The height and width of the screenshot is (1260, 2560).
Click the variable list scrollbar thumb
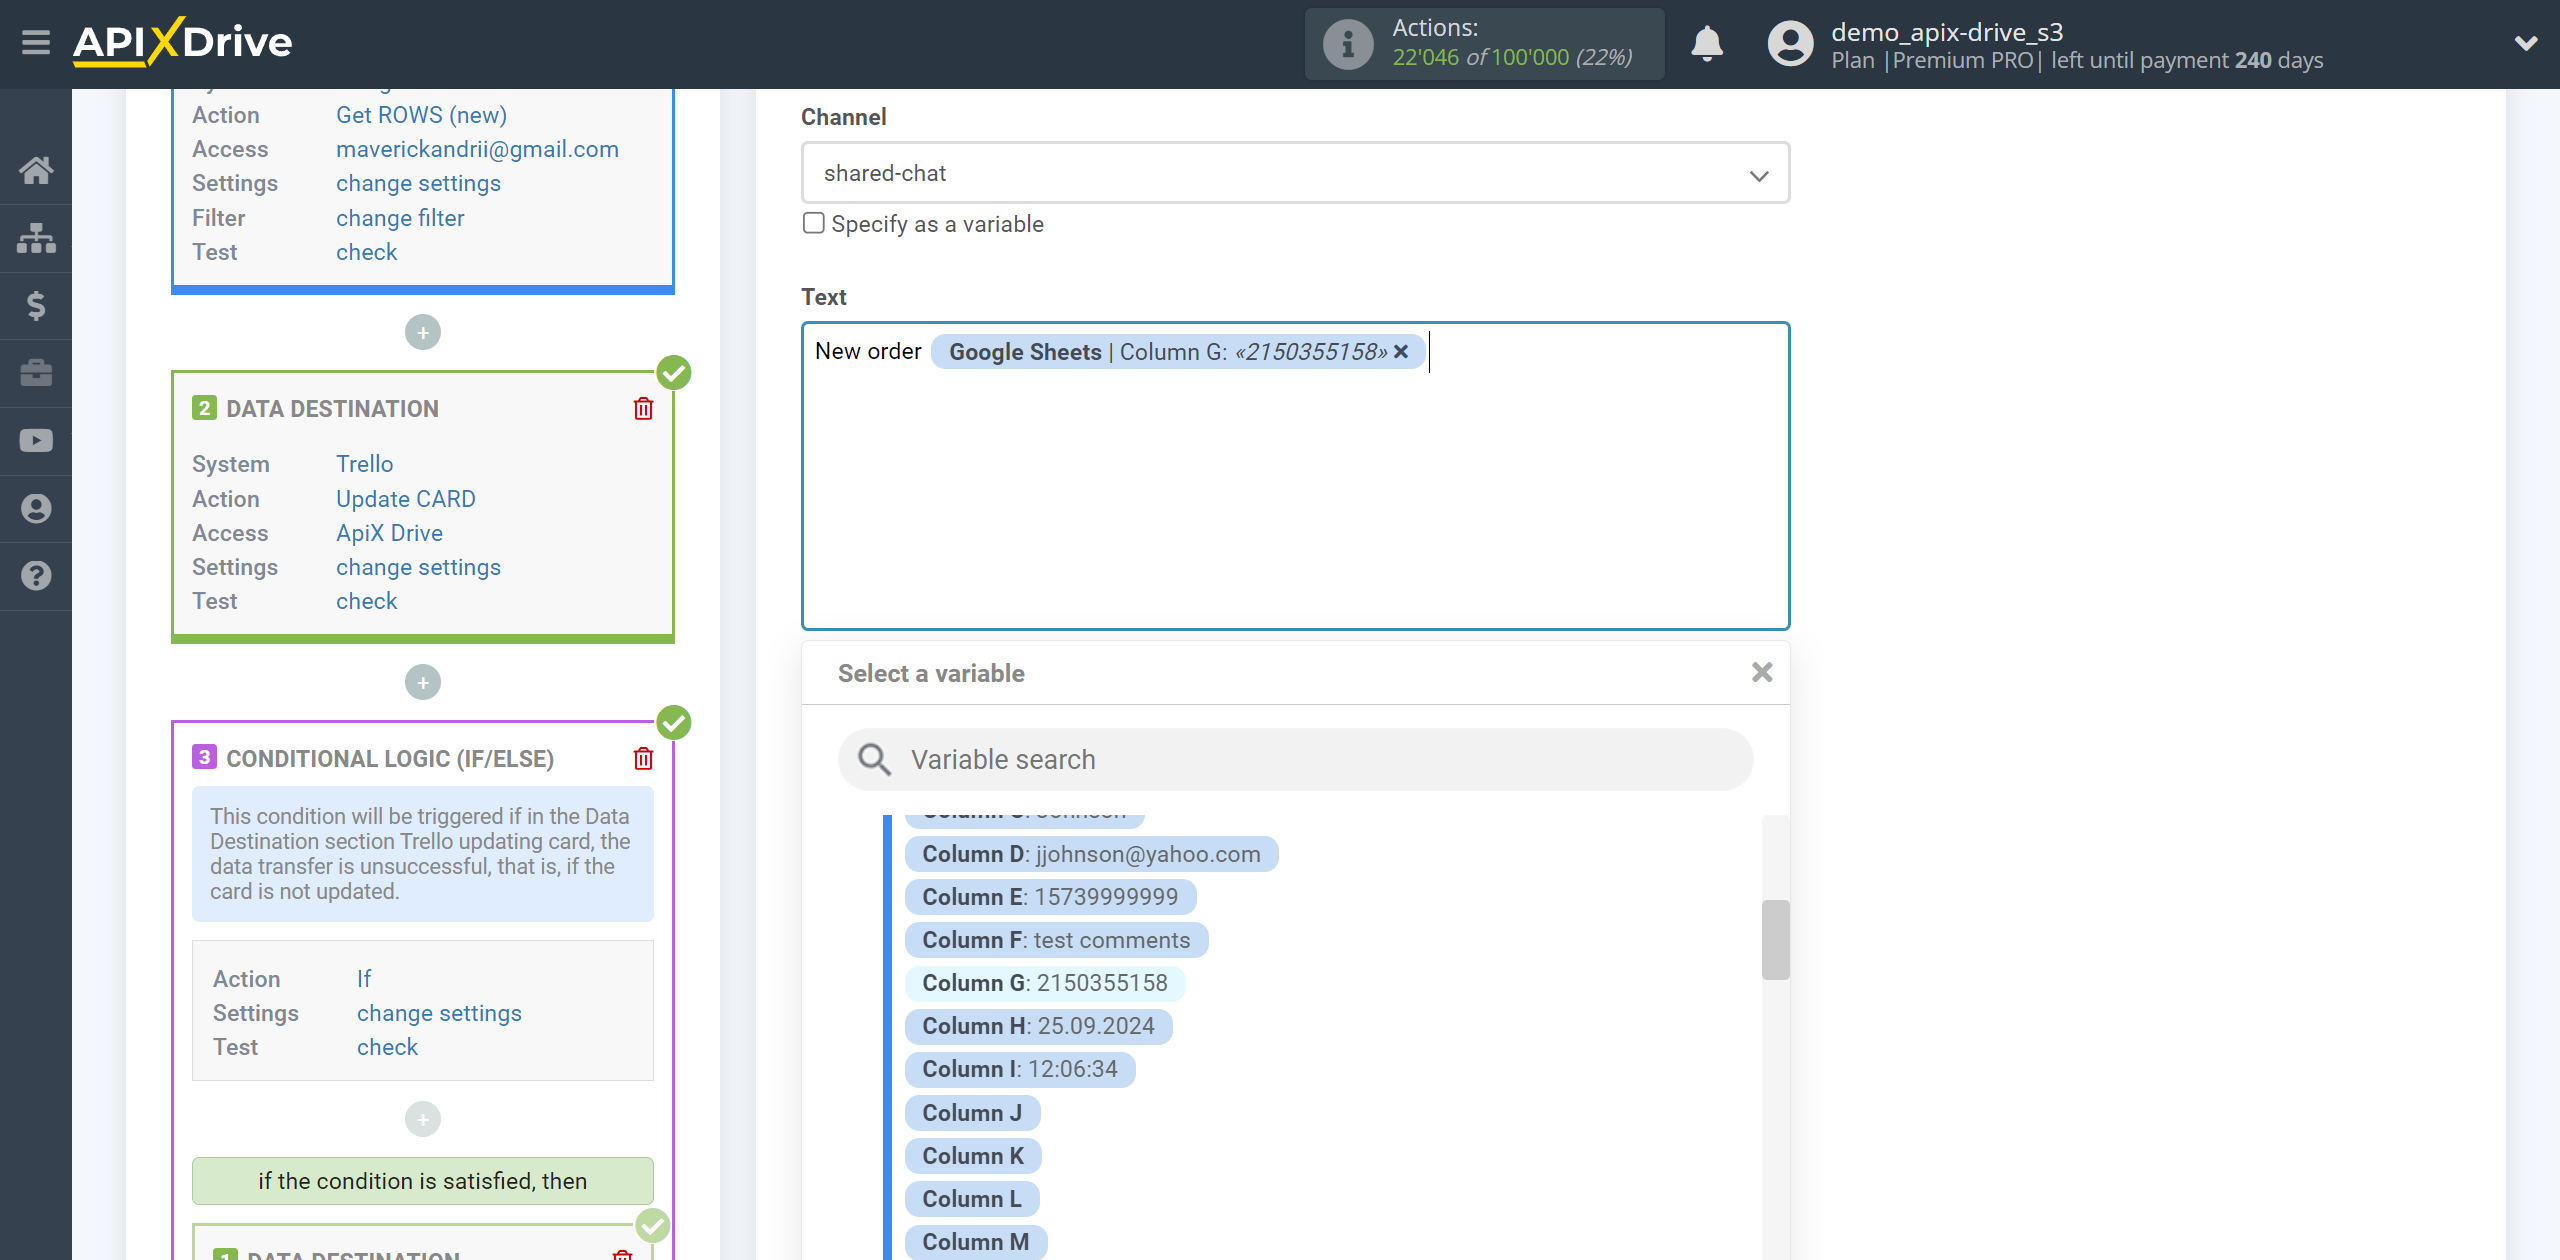(1775, 939)
